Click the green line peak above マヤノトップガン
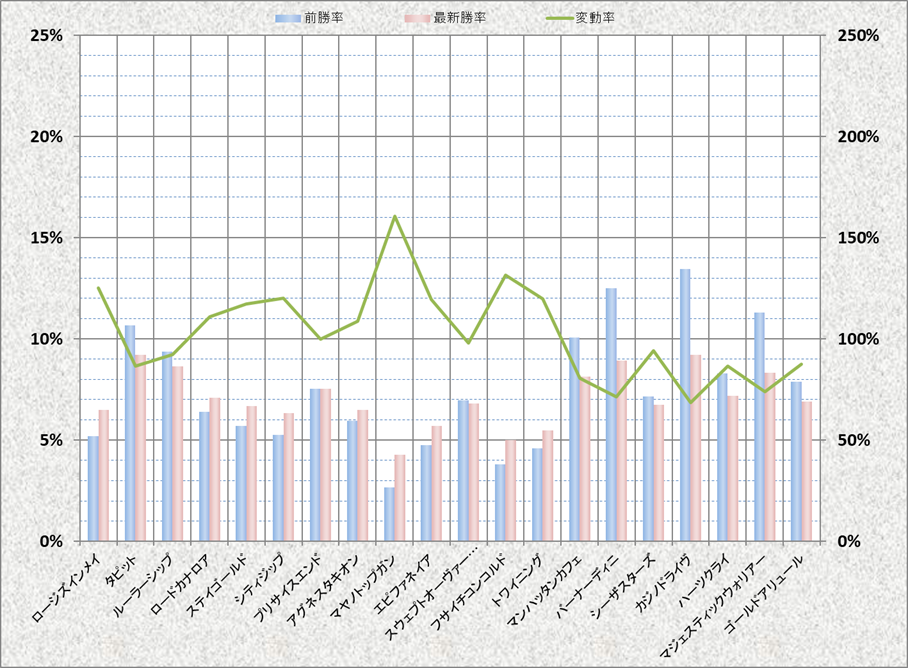 395,217
